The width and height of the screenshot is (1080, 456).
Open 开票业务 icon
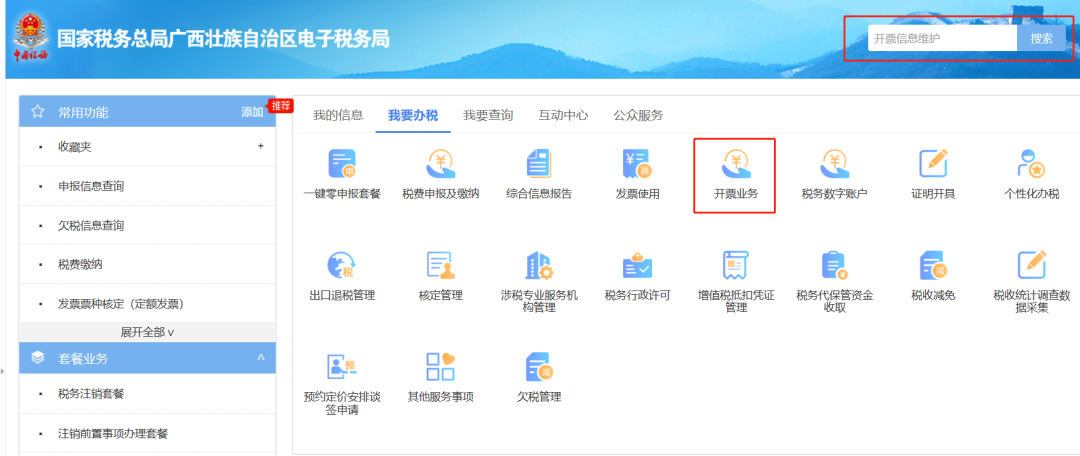coord(736,164)
